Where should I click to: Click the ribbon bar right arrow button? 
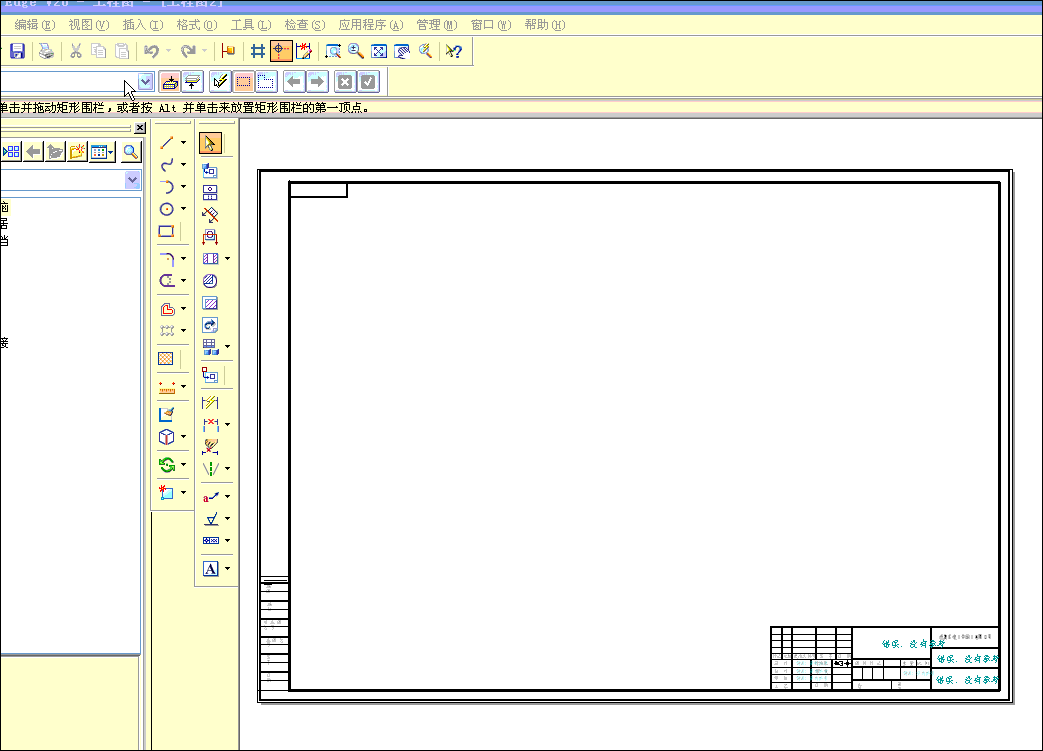(x=317, y=82)
